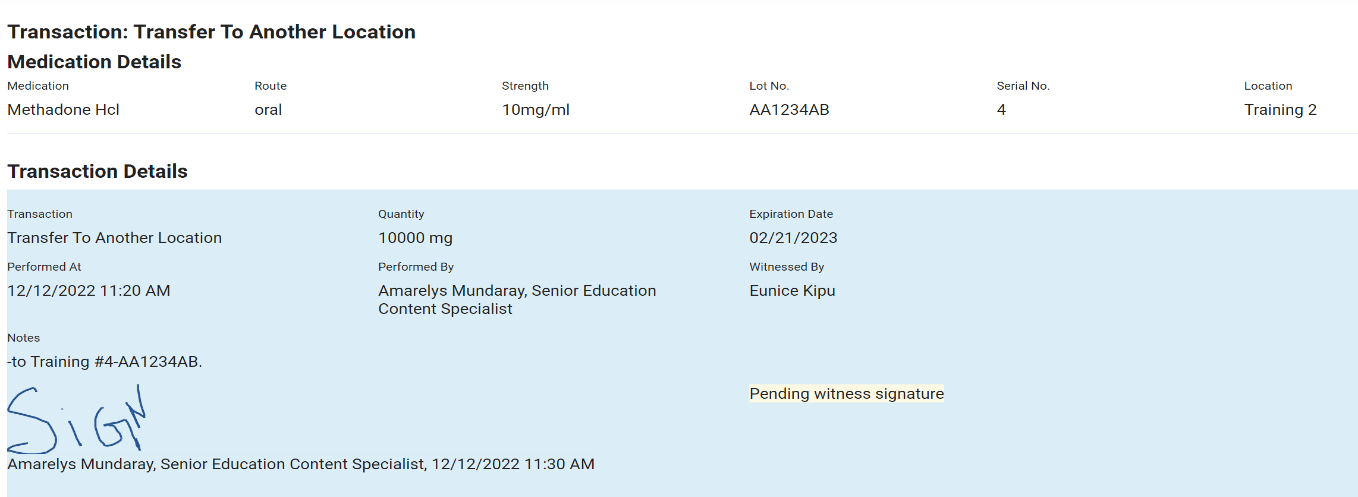The image size is (1358, 497).
Task: Click the serial number value 4
Action: coord(1001,110)
